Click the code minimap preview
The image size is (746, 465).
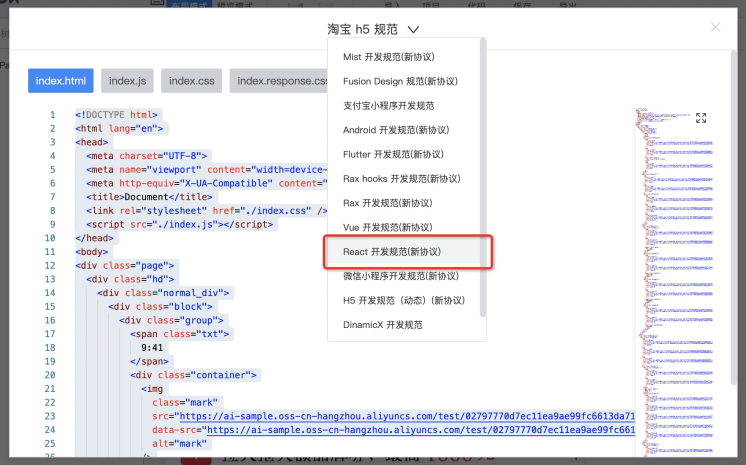click(675, 281)
